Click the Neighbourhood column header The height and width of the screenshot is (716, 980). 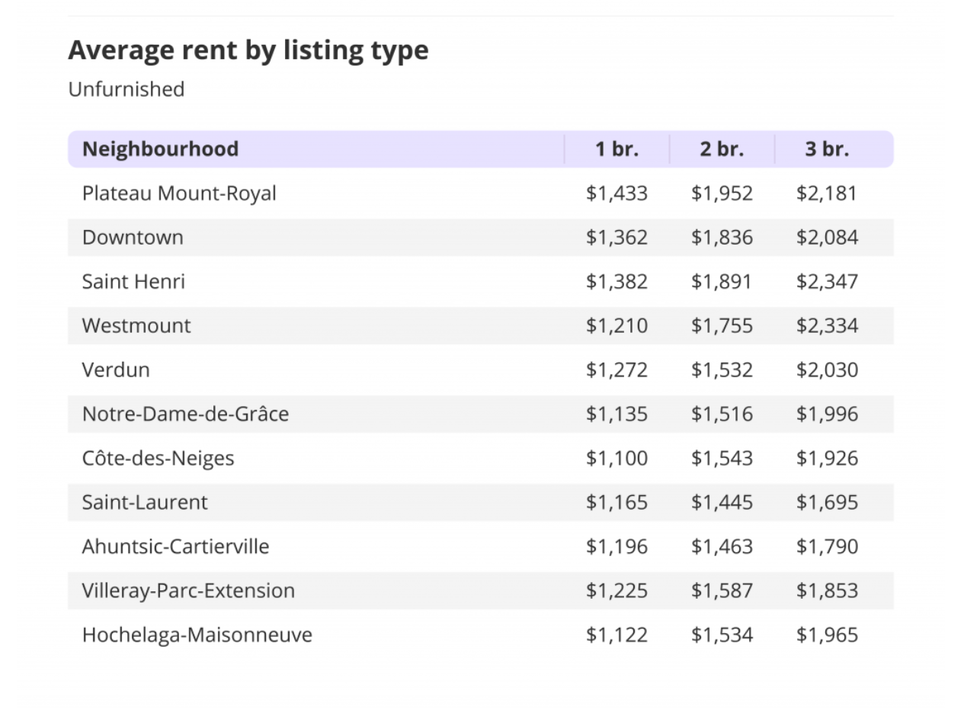160,149
